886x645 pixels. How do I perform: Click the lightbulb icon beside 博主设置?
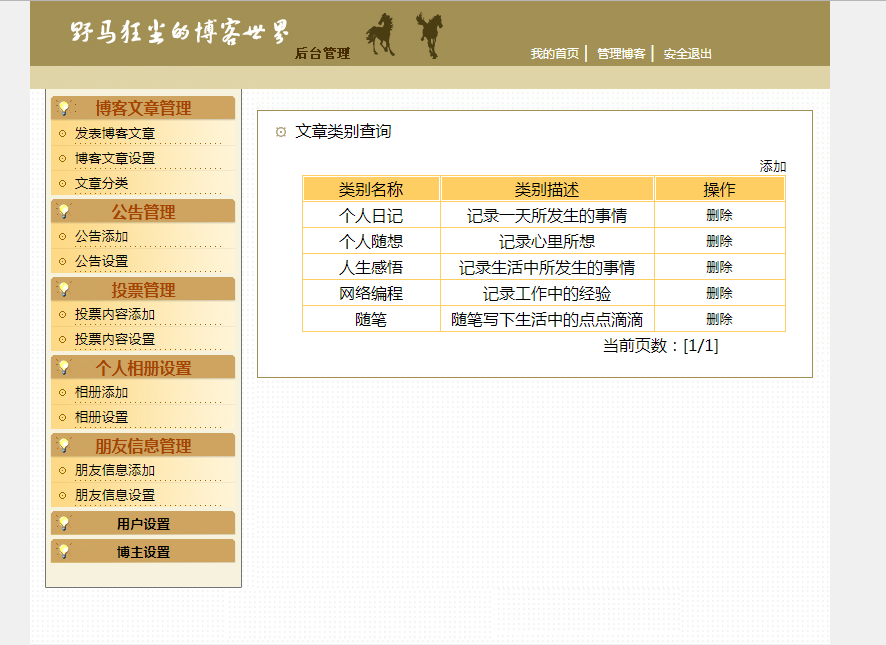tap(64, 551)
